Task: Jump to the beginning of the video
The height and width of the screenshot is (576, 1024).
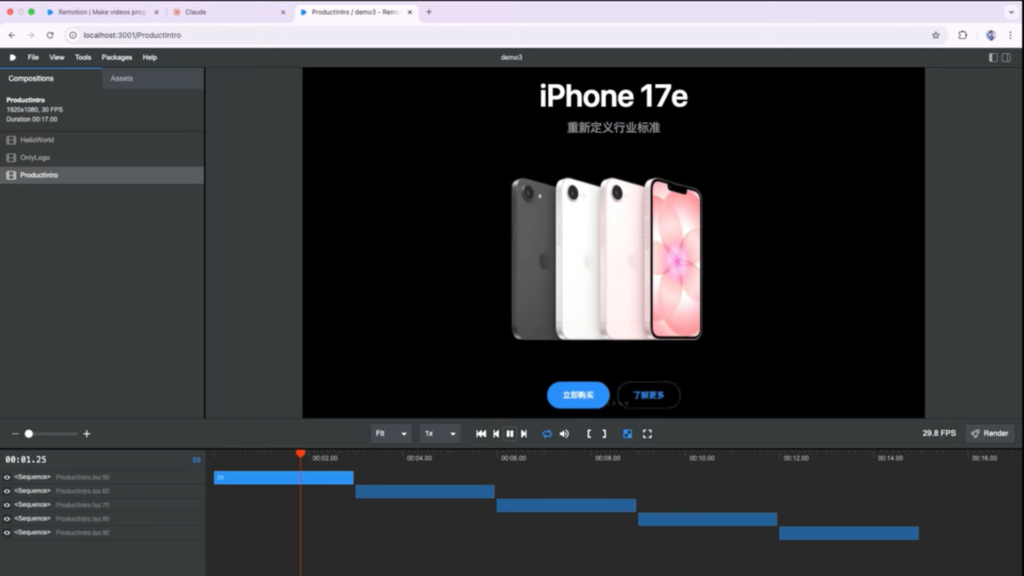Action: click(481, 434)
